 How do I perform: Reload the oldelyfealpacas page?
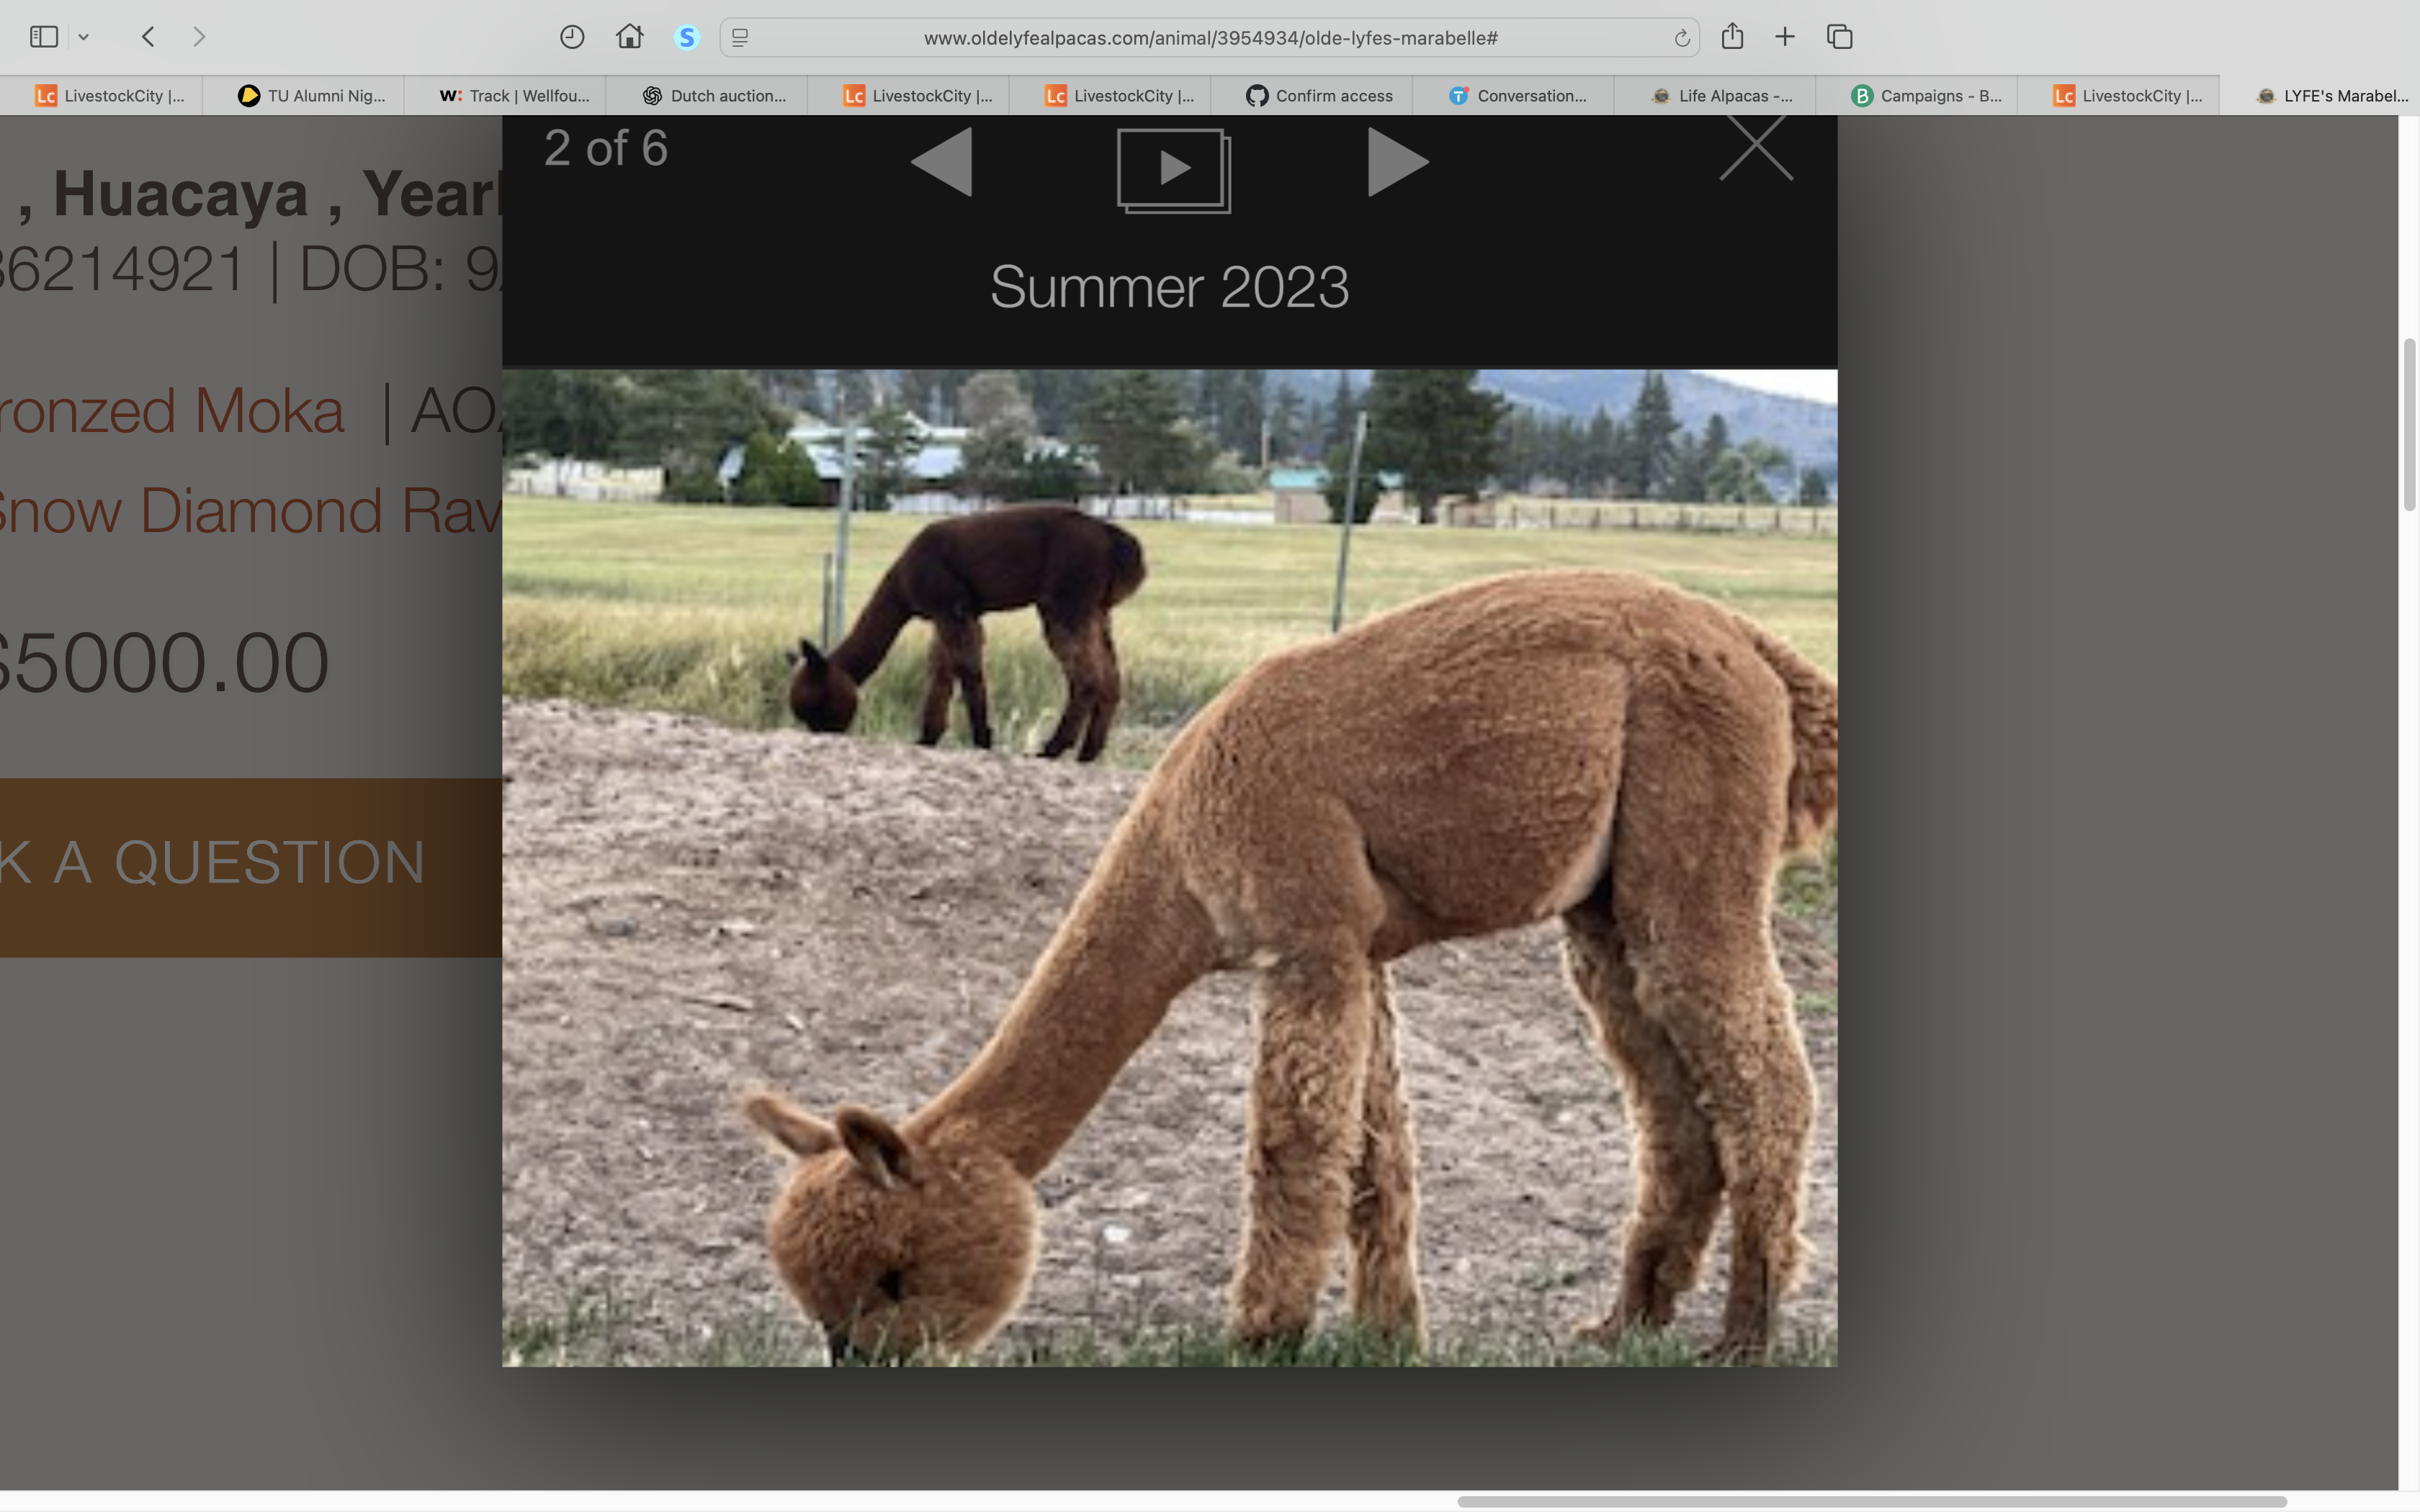point(1682,38)
